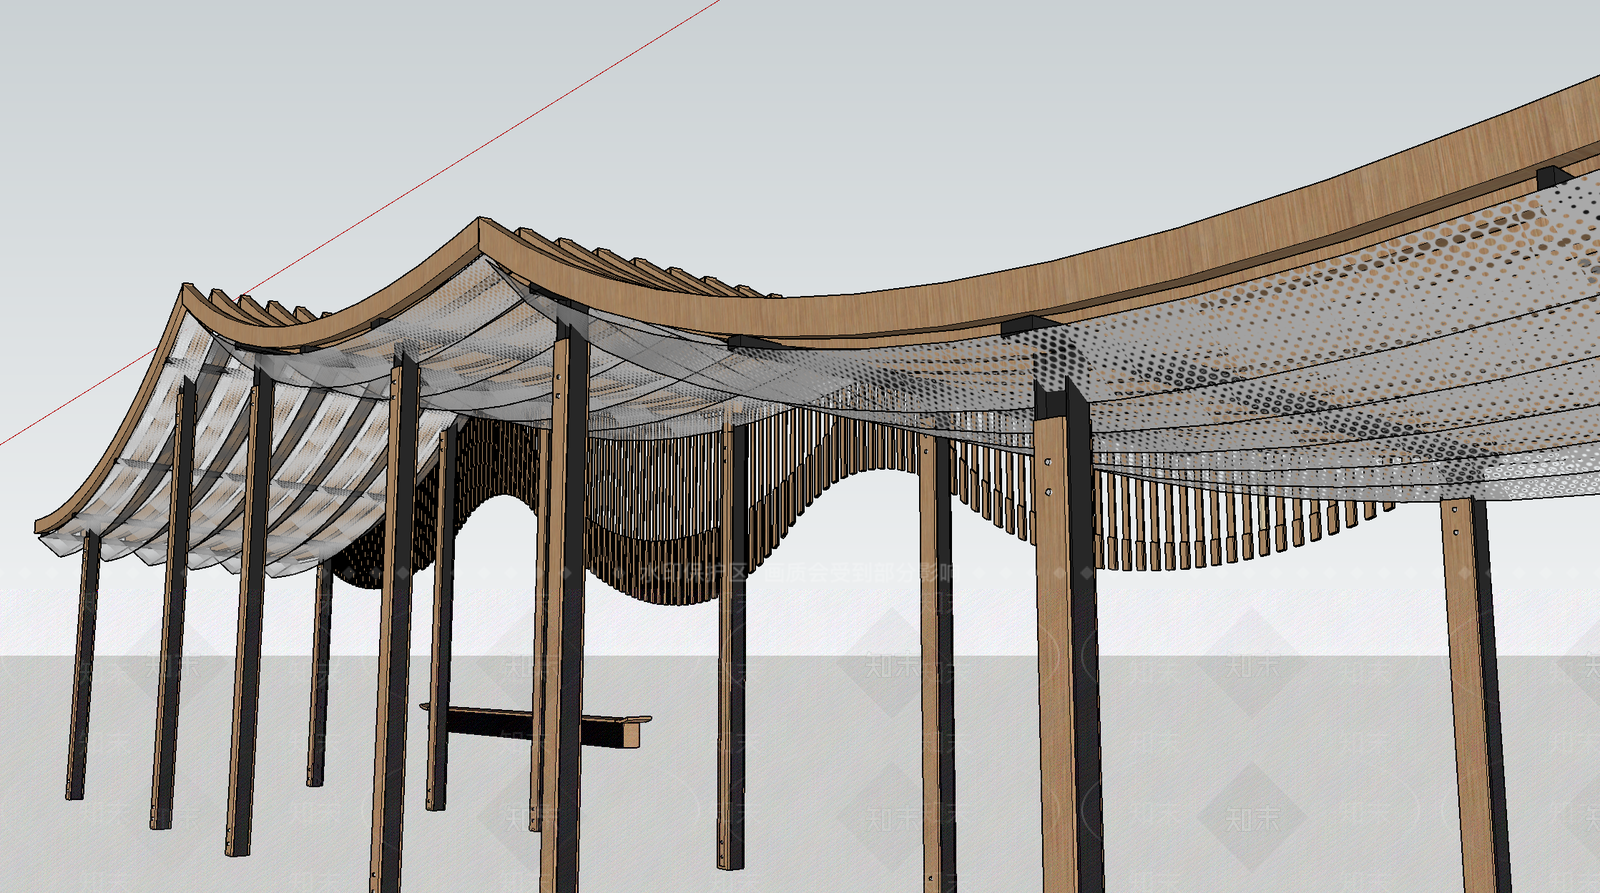
Task: Click the near roof ridge peak
Action: [x=482, y=224]
